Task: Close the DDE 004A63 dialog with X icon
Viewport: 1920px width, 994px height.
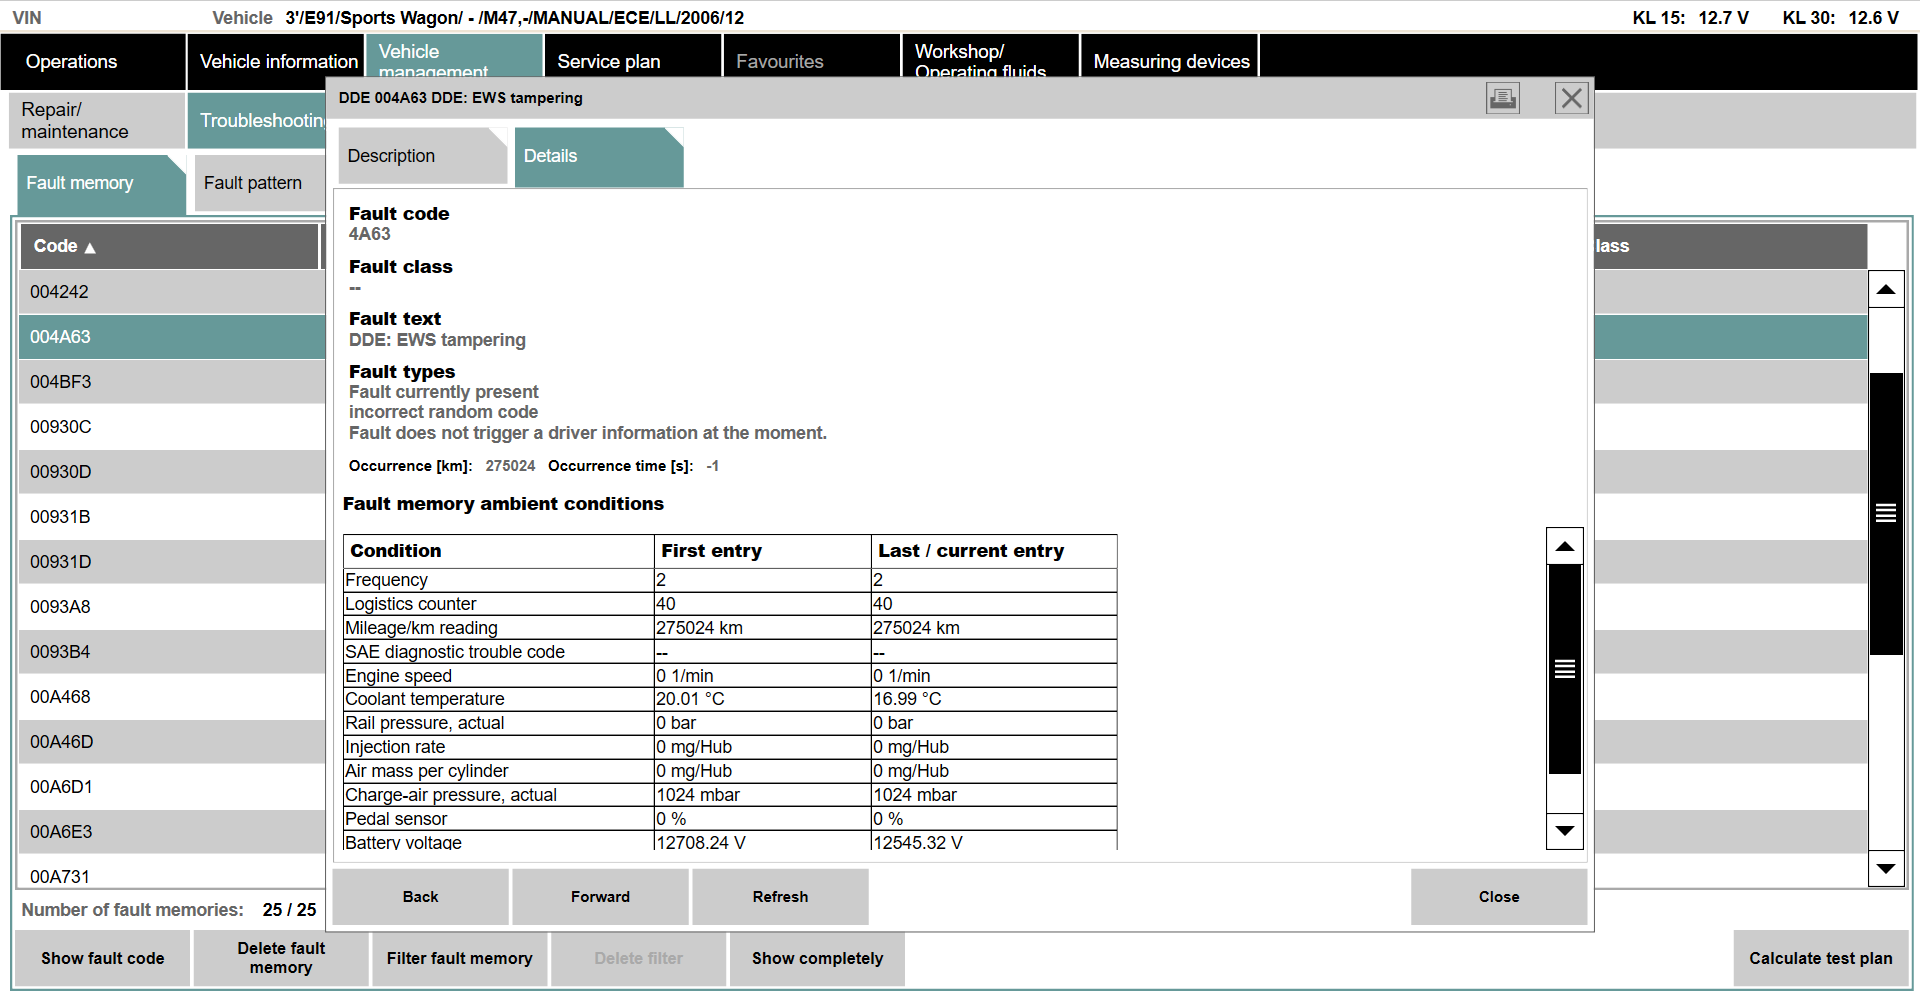Action: [1571, 98]
